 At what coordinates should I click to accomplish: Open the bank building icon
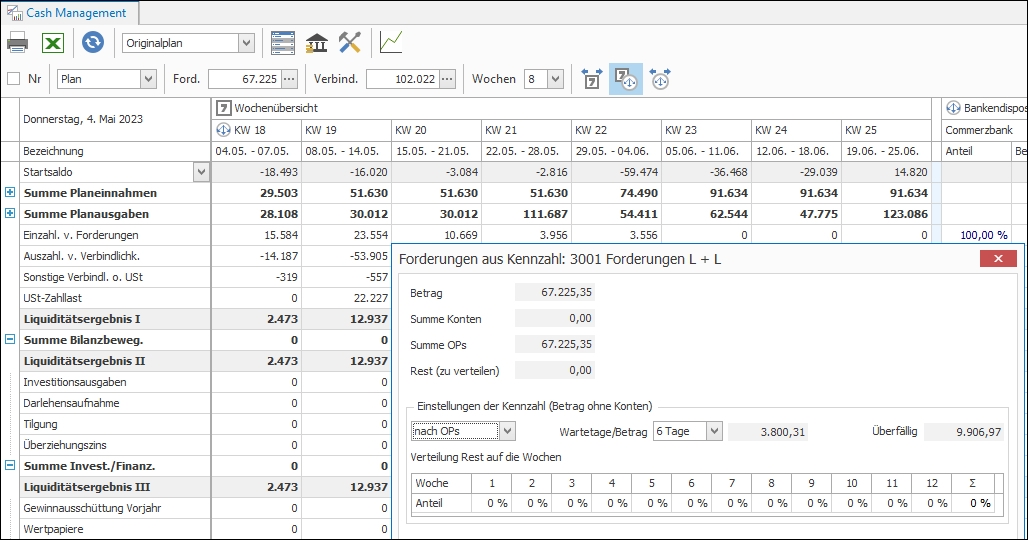coord(317,43)
